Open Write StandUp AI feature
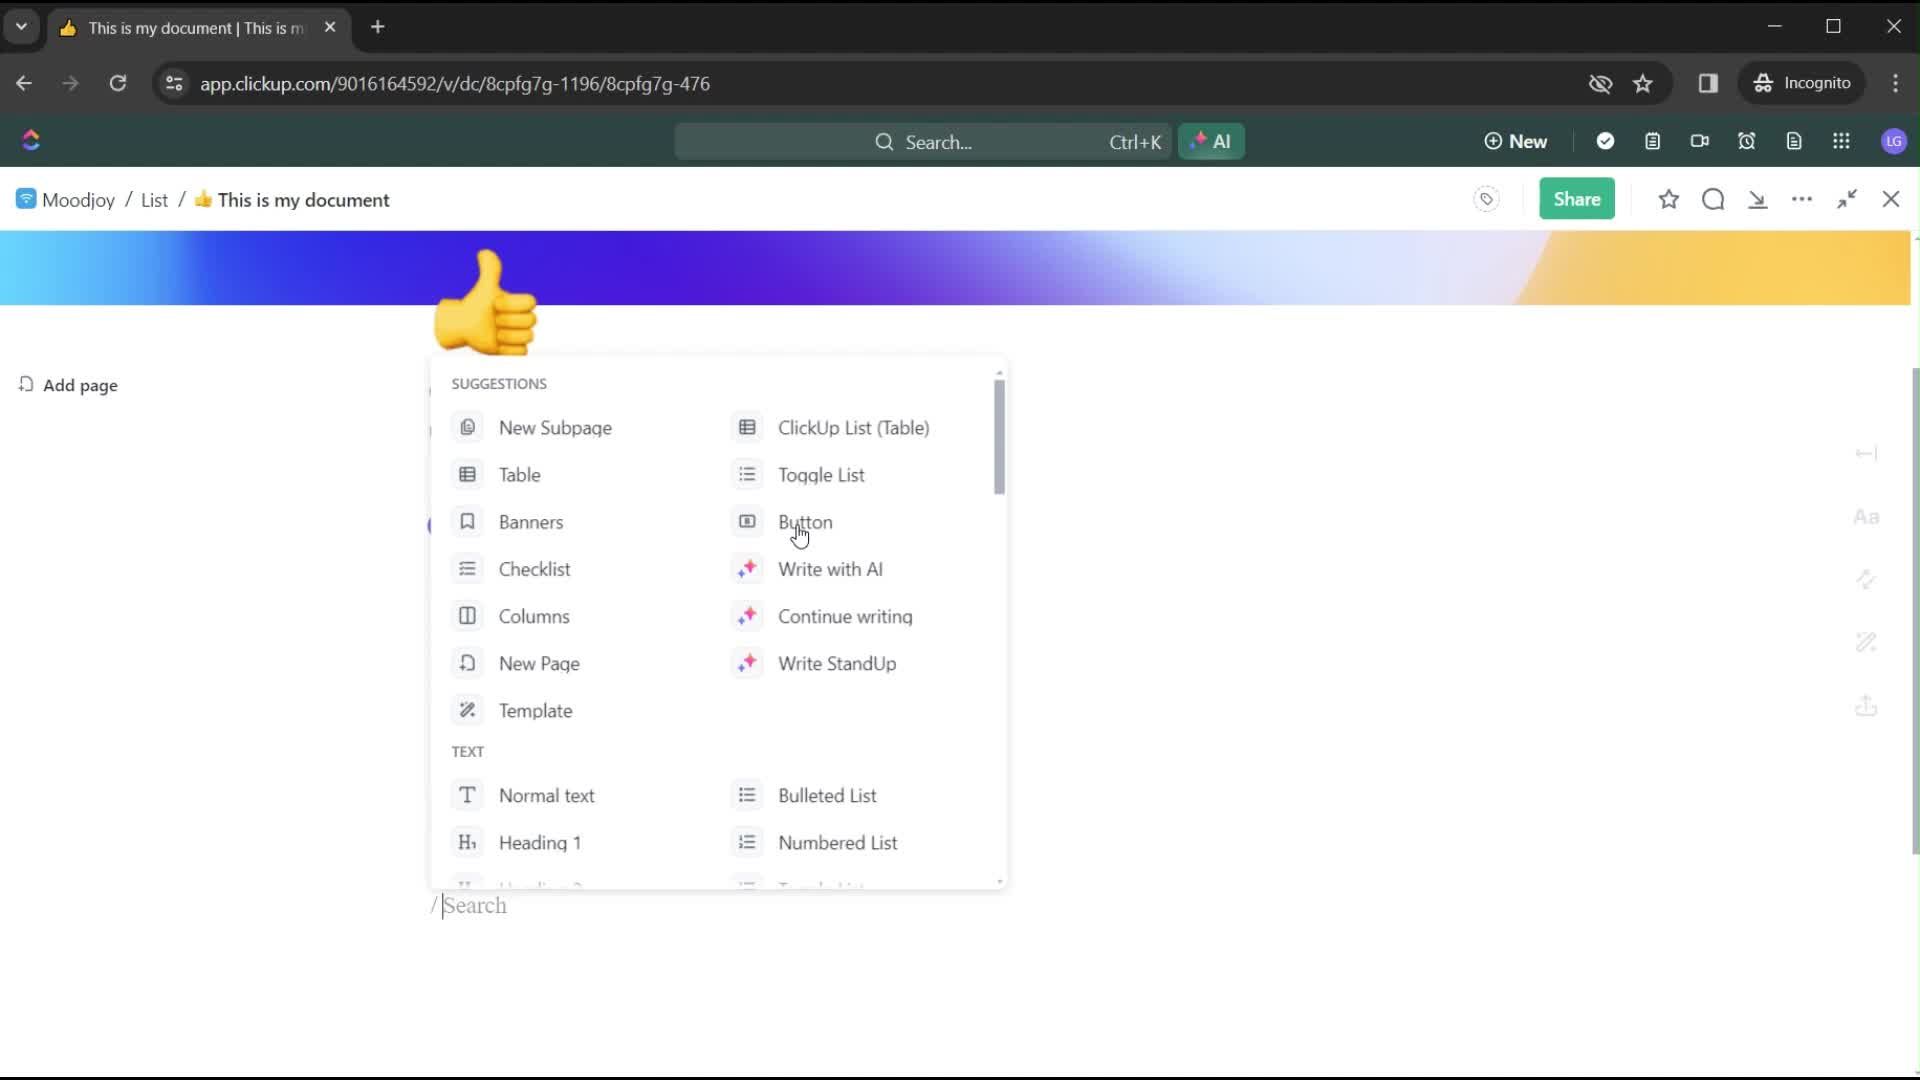 836,663
